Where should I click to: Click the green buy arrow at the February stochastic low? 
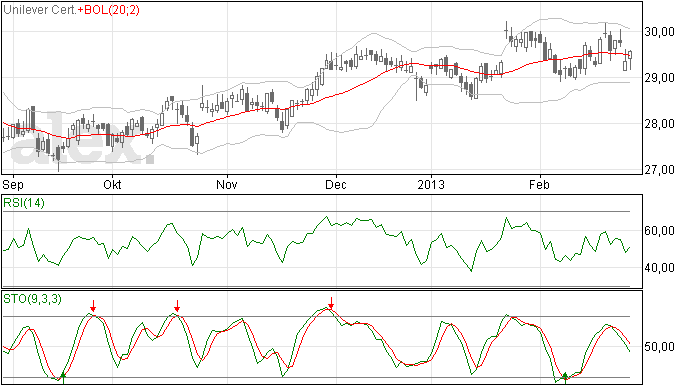pyautogui.click(x=565, y=377)
